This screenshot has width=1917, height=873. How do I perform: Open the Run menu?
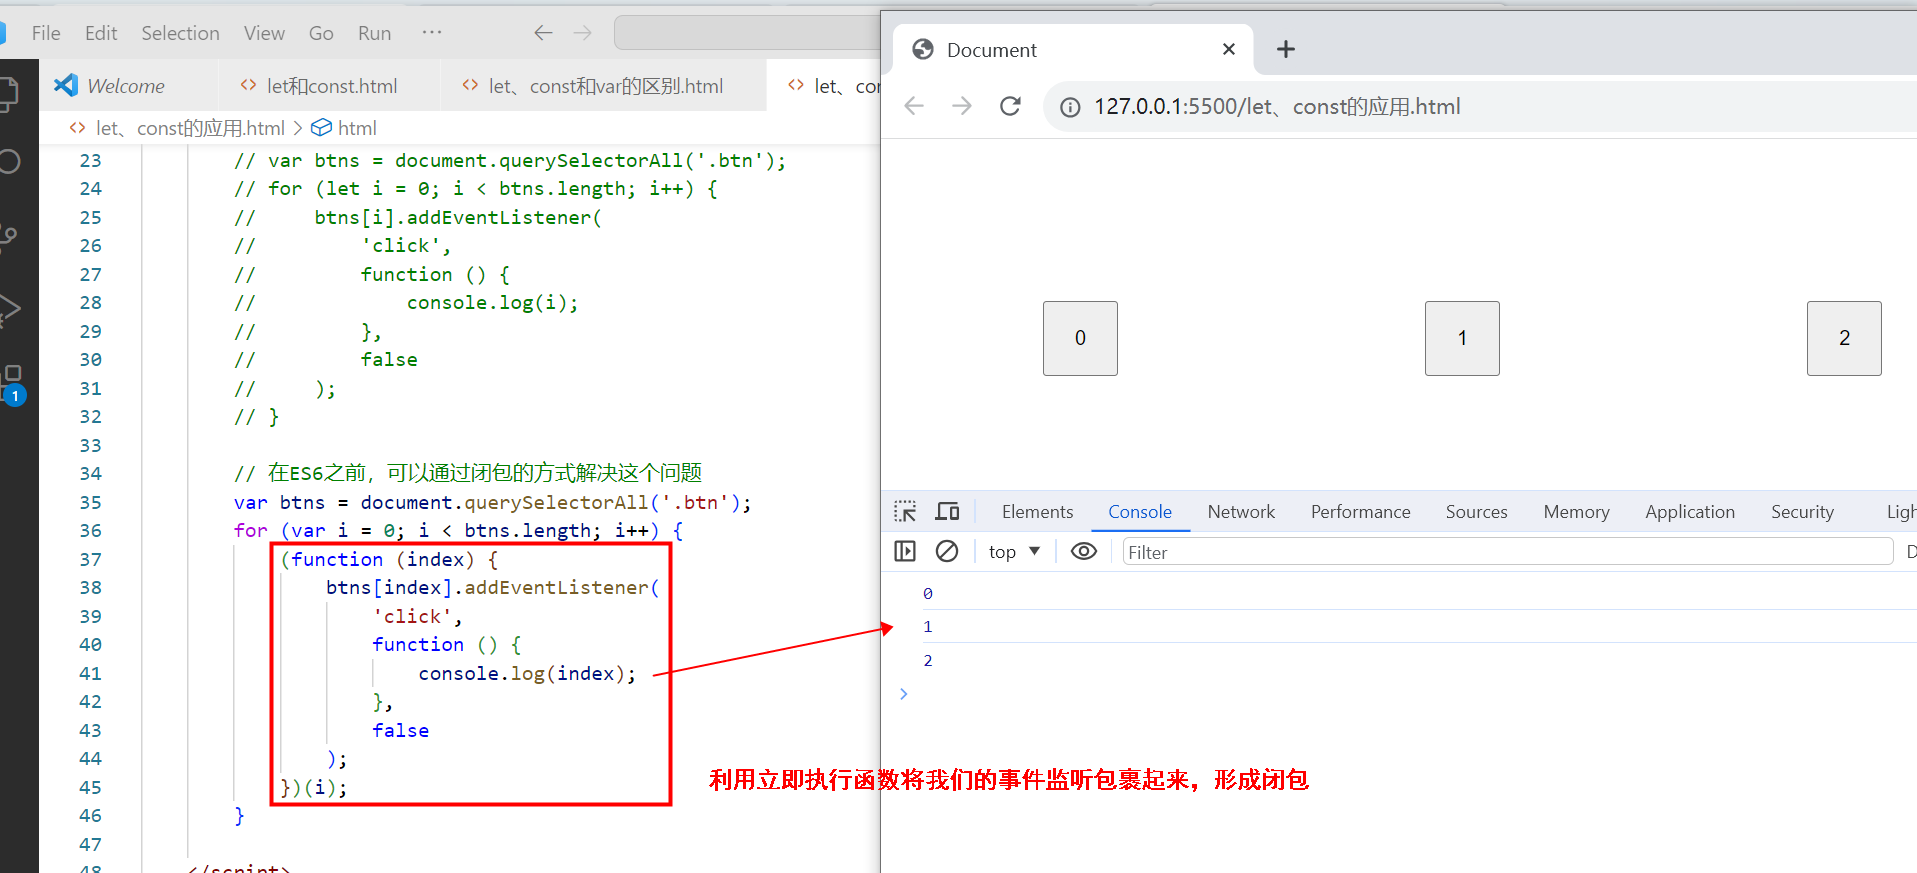point(374,33)
